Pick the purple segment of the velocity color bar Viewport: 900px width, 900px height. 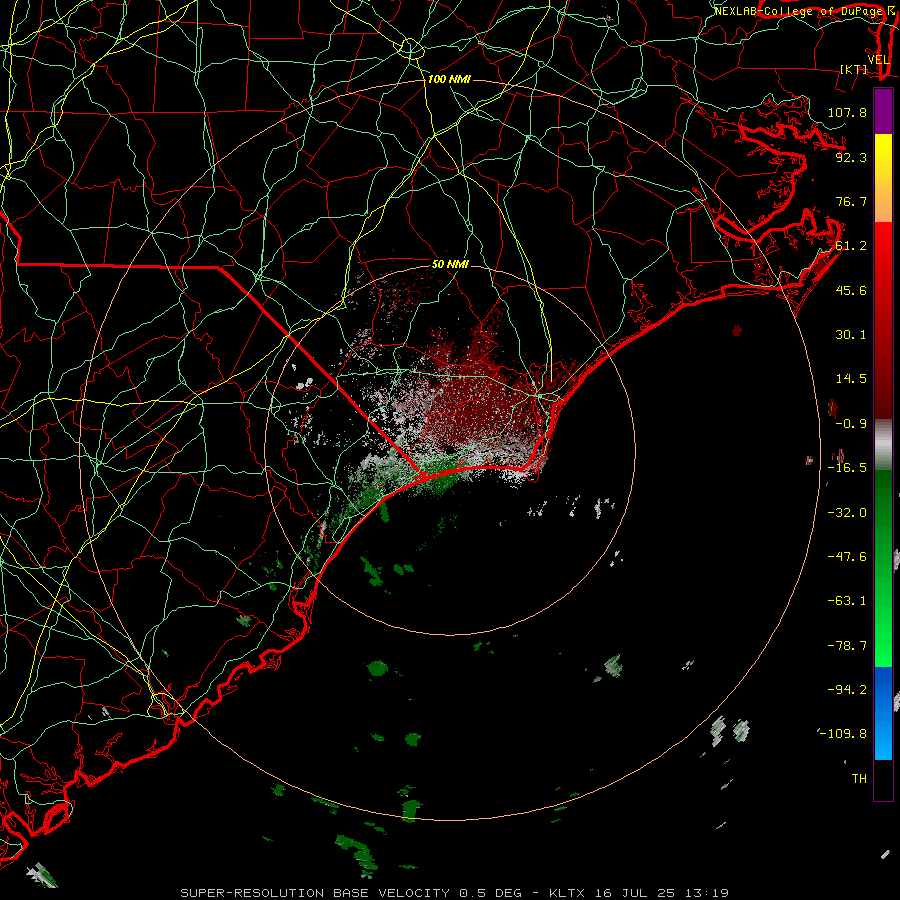pos(883,111)
